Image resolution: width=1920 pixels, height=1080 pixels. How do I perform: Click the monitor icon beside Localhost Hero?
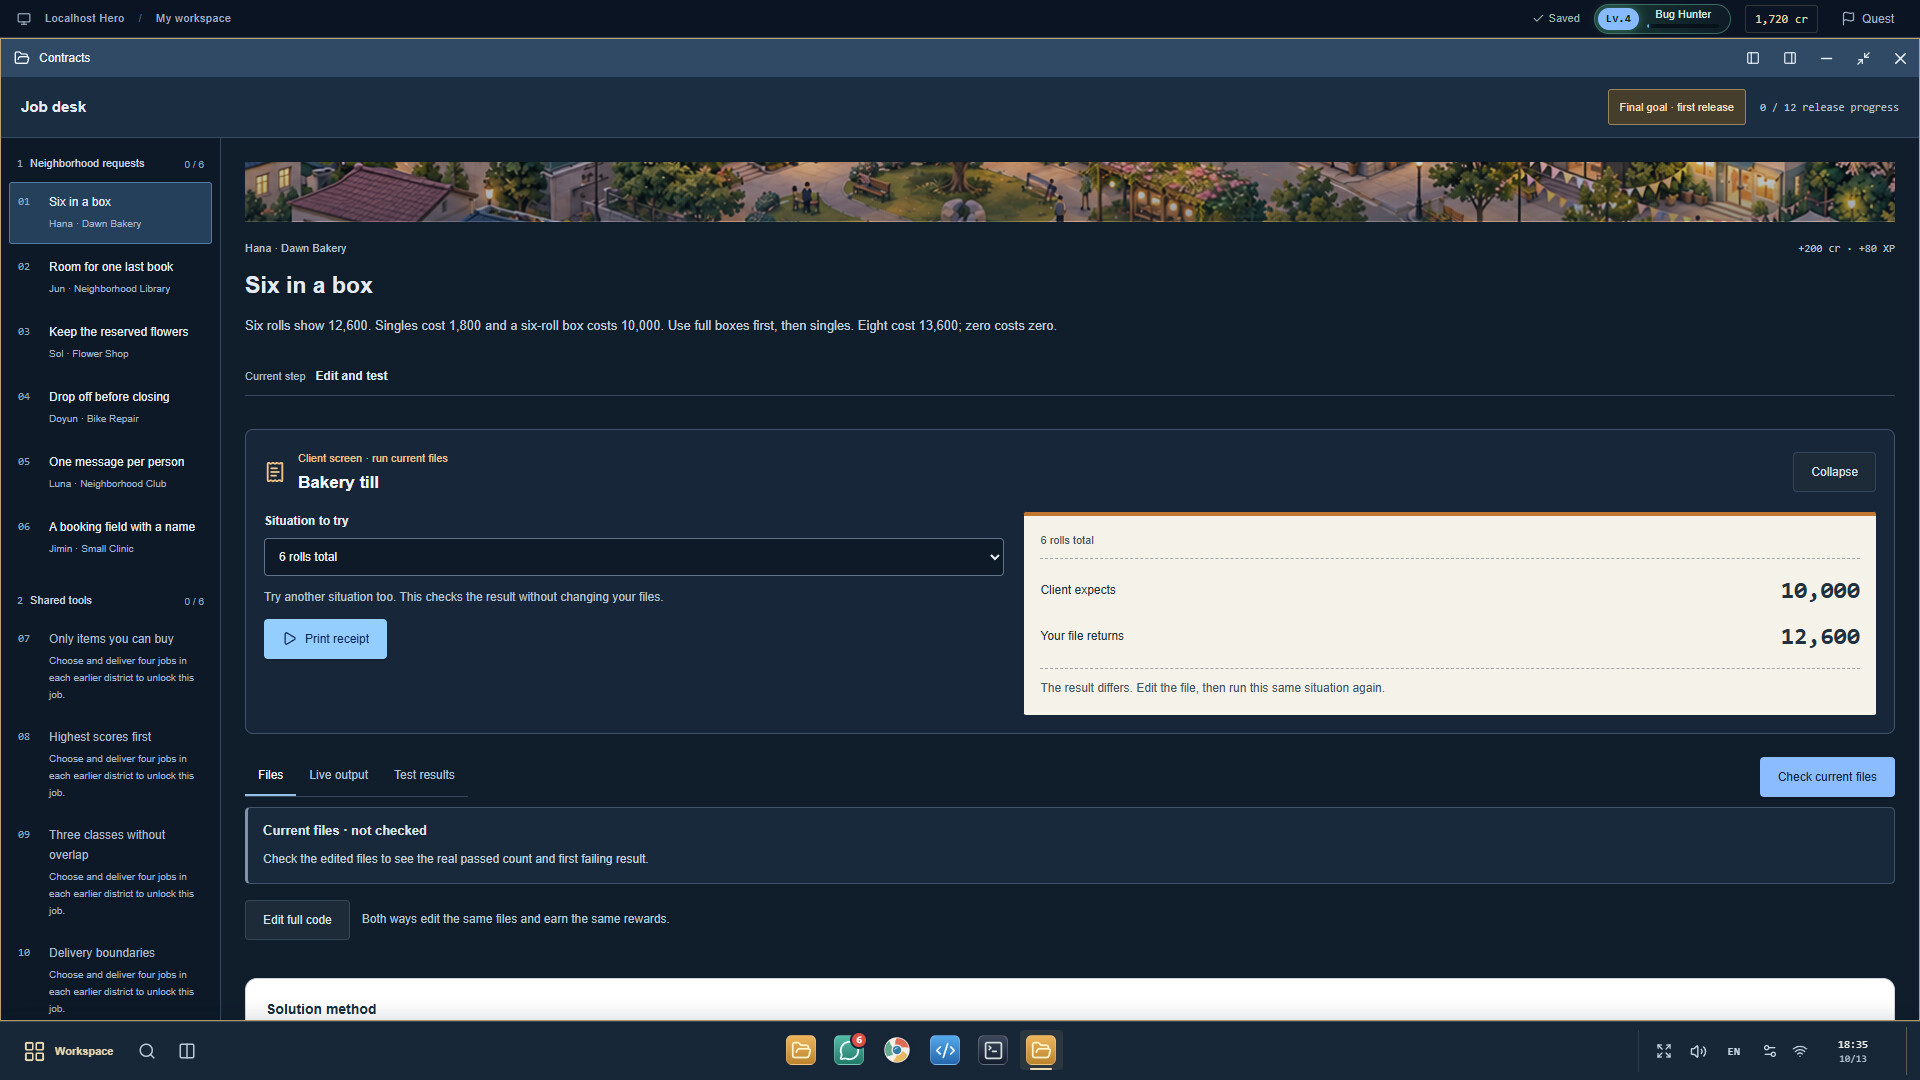(24, 18)
